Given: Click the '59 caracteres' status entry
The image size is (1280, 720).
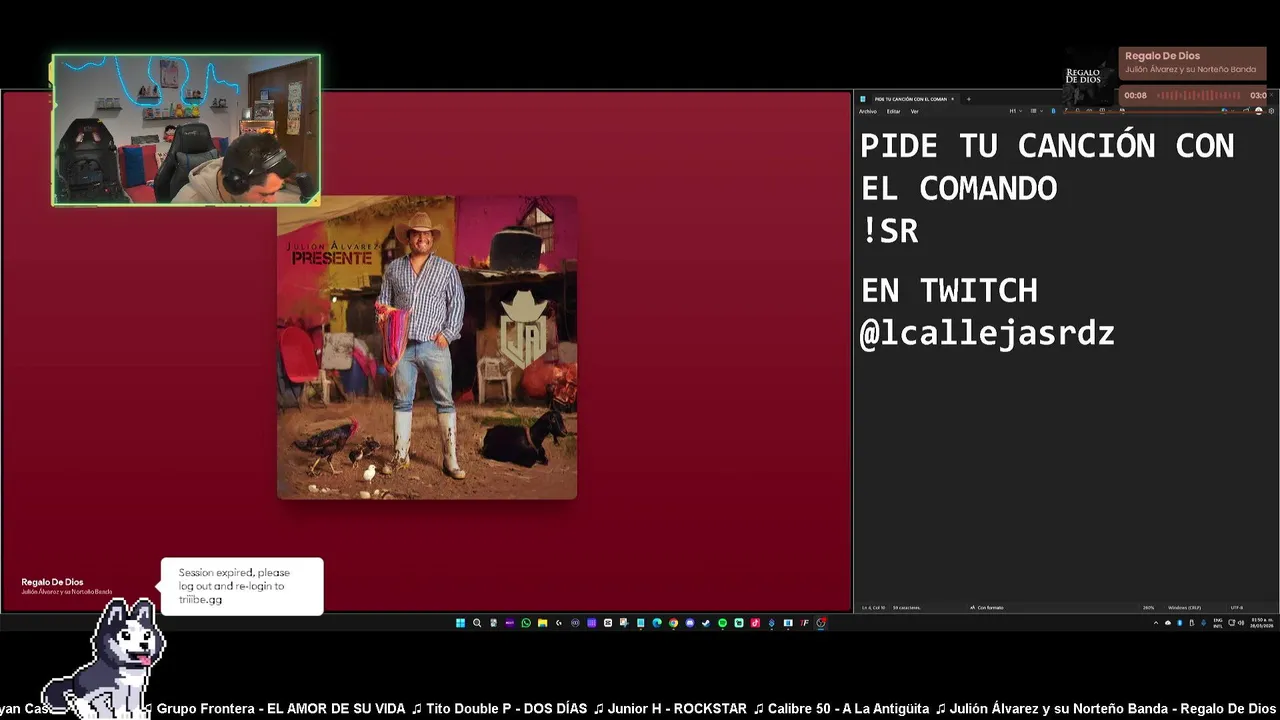Looking at the screenshot, I should [x=907, y=607].
